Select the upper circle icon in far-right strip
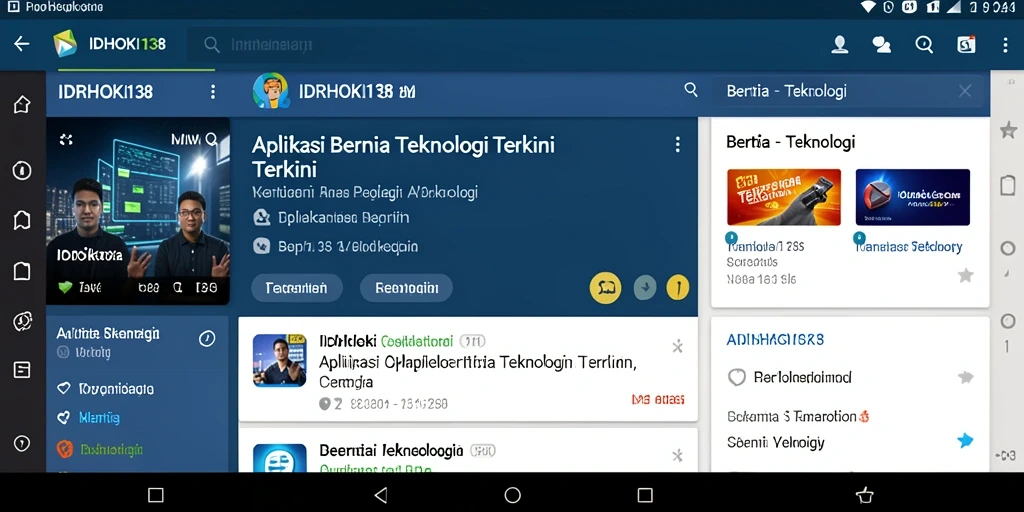 (x=1008, y=248)
